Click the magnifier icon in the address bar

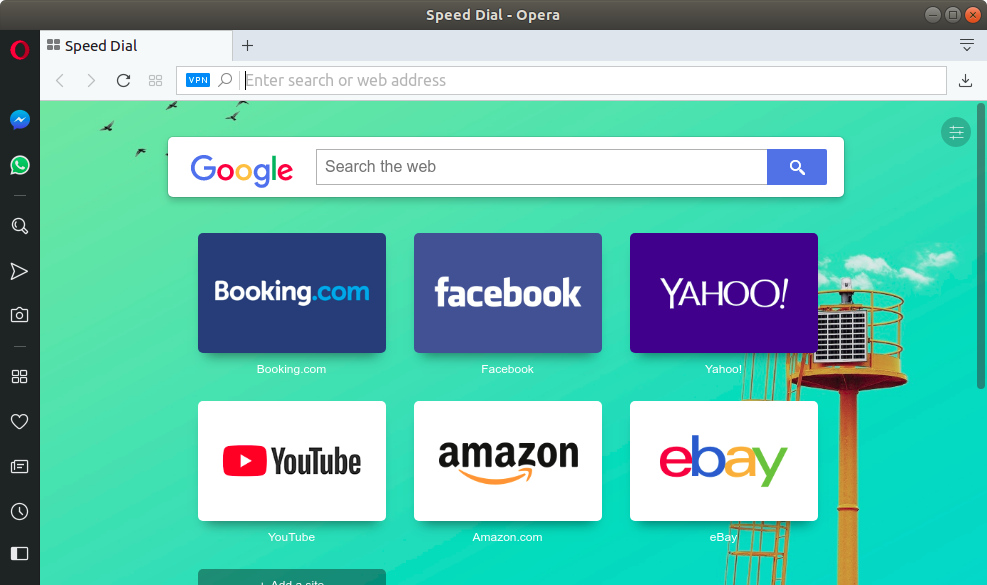point(225,80)
